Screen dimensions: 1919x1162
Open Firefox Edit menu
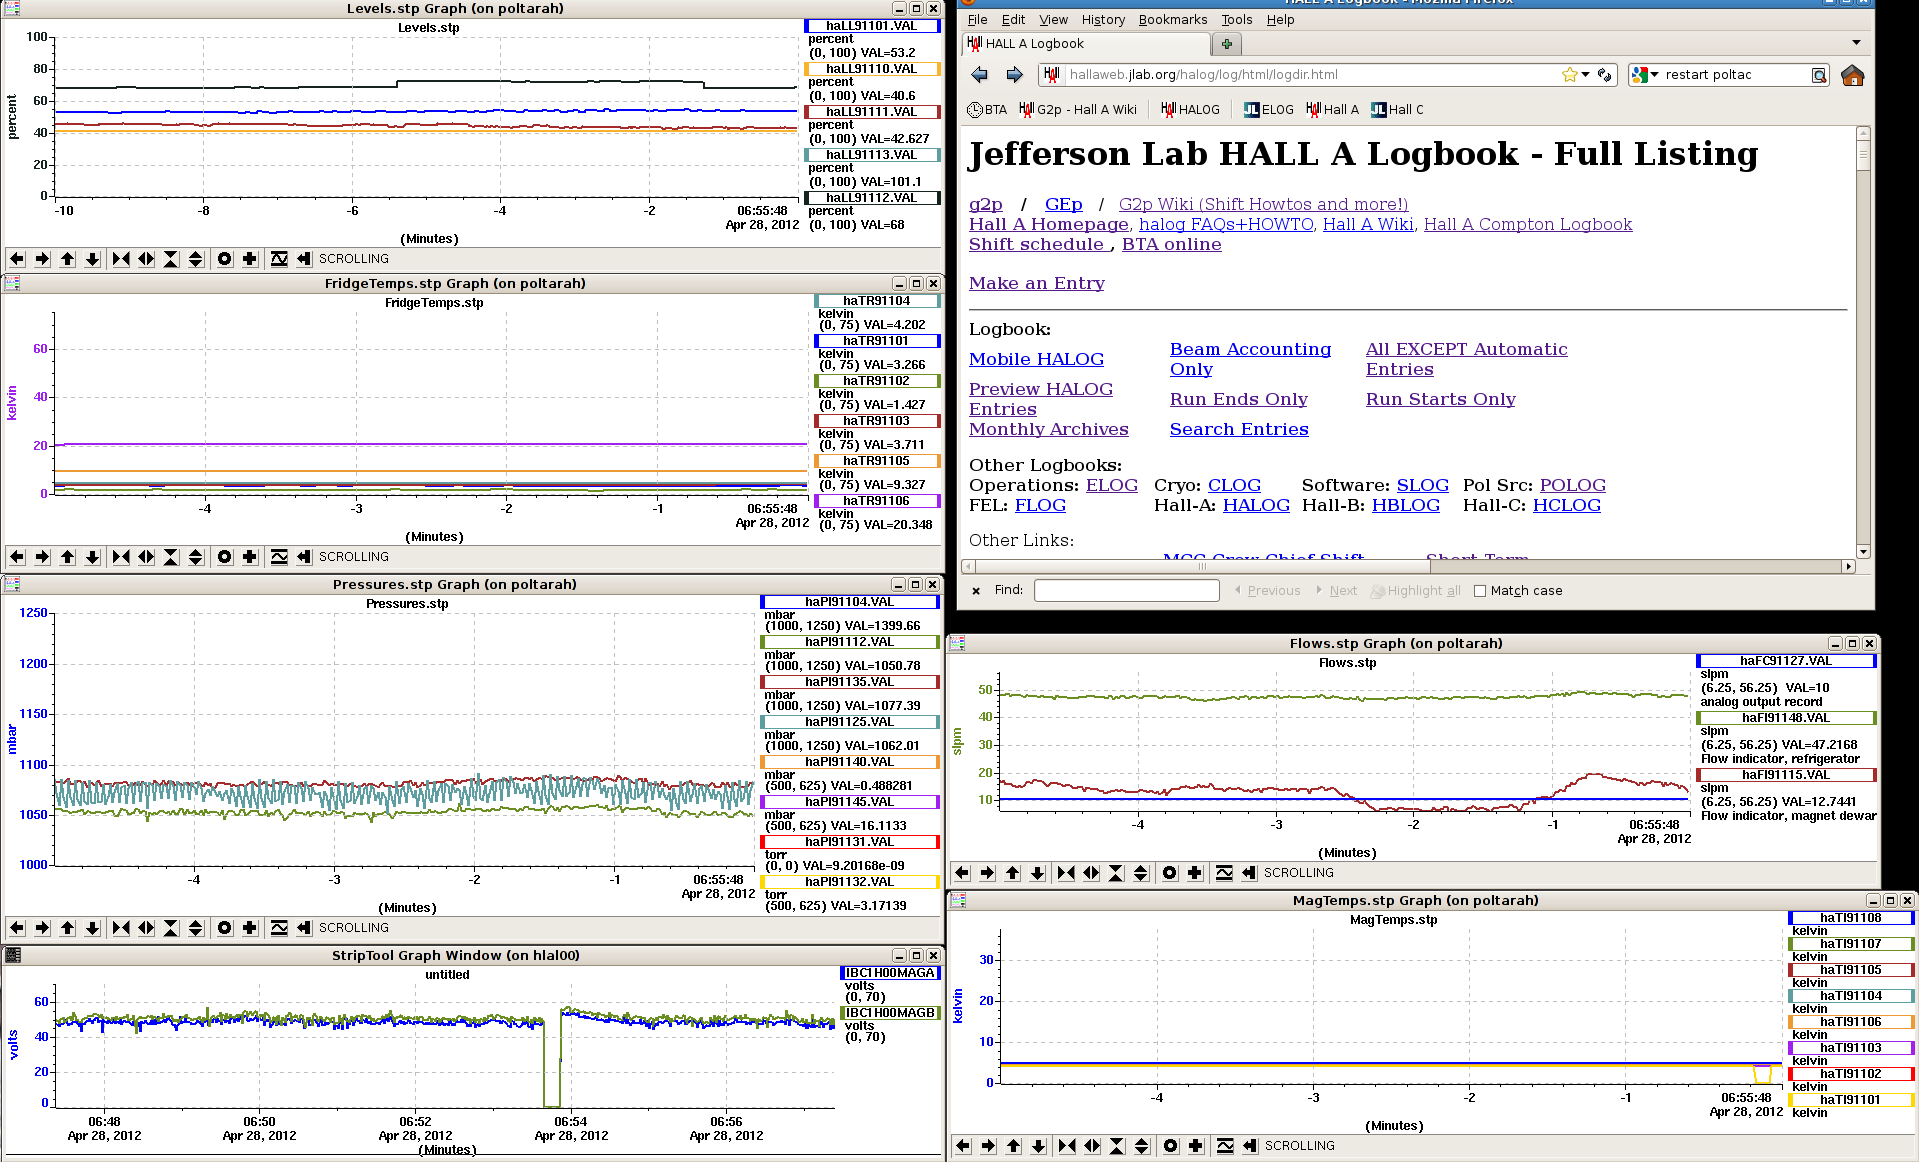click(x=1013, y=20)
